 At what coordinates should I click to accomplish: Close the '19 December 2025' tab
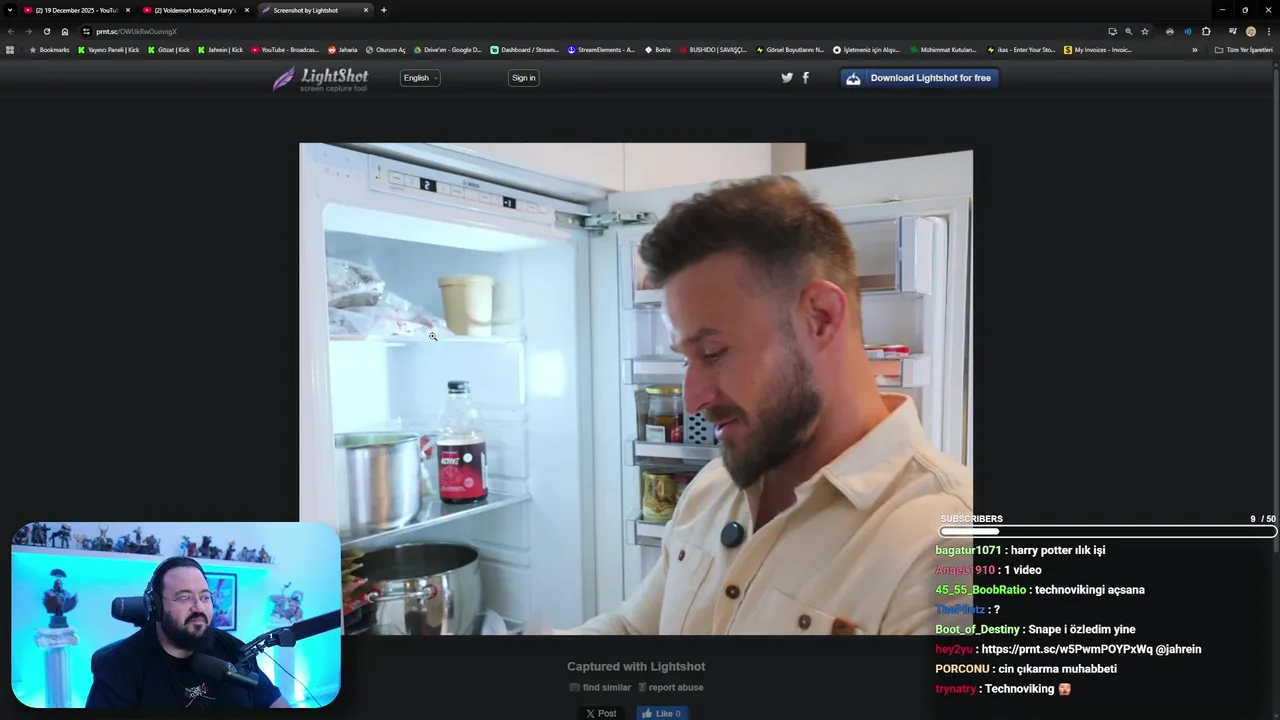(x=128, y=10)
